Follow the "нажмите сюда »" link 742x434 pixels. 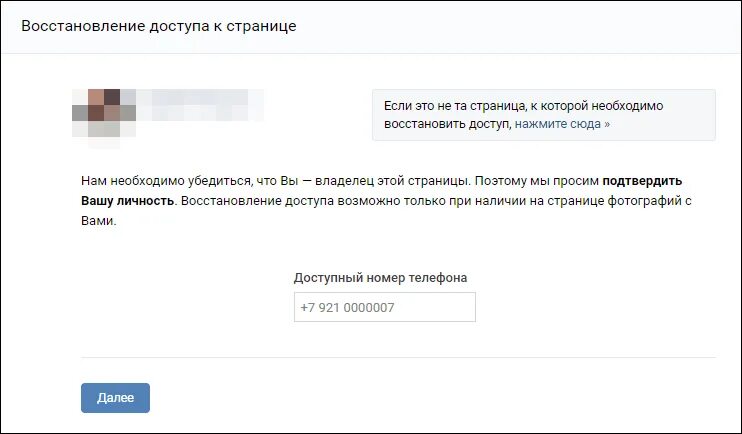562,125
